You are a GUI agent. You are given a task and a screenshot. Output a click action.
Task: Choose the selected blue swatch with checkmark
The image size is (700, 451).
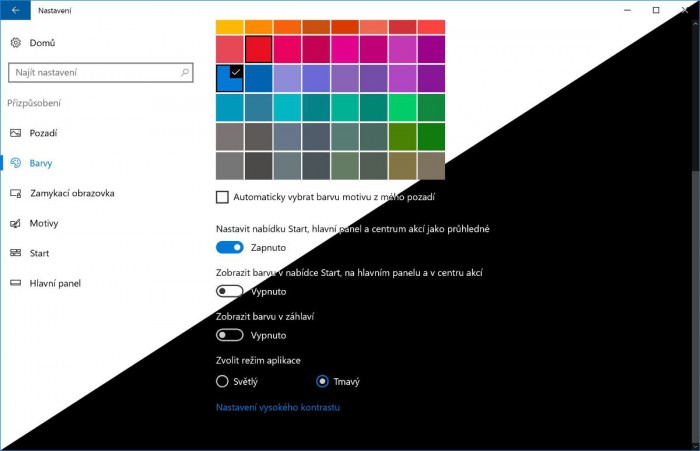(230, 78)
